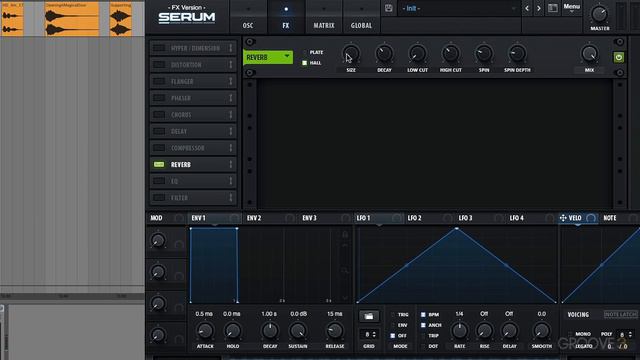Toggle the LFO BPM sync checkbox
Screen dimensions: 640x360
click(x=423, y=315)
